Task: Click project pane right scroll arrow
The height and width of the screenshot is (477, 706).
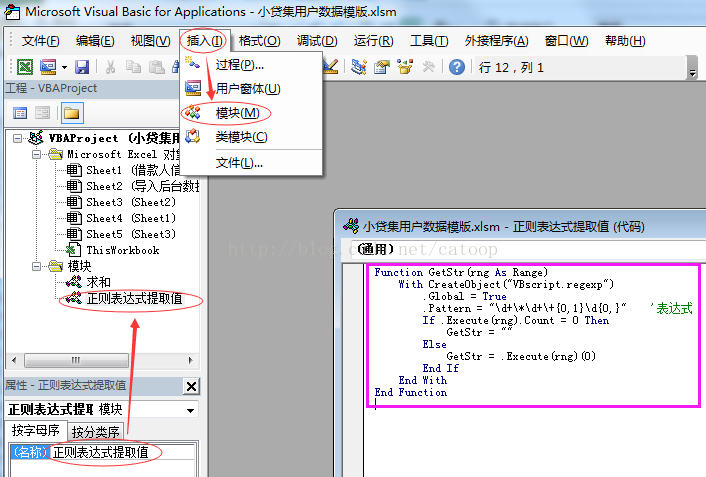Action: click(x=190, y=360)
